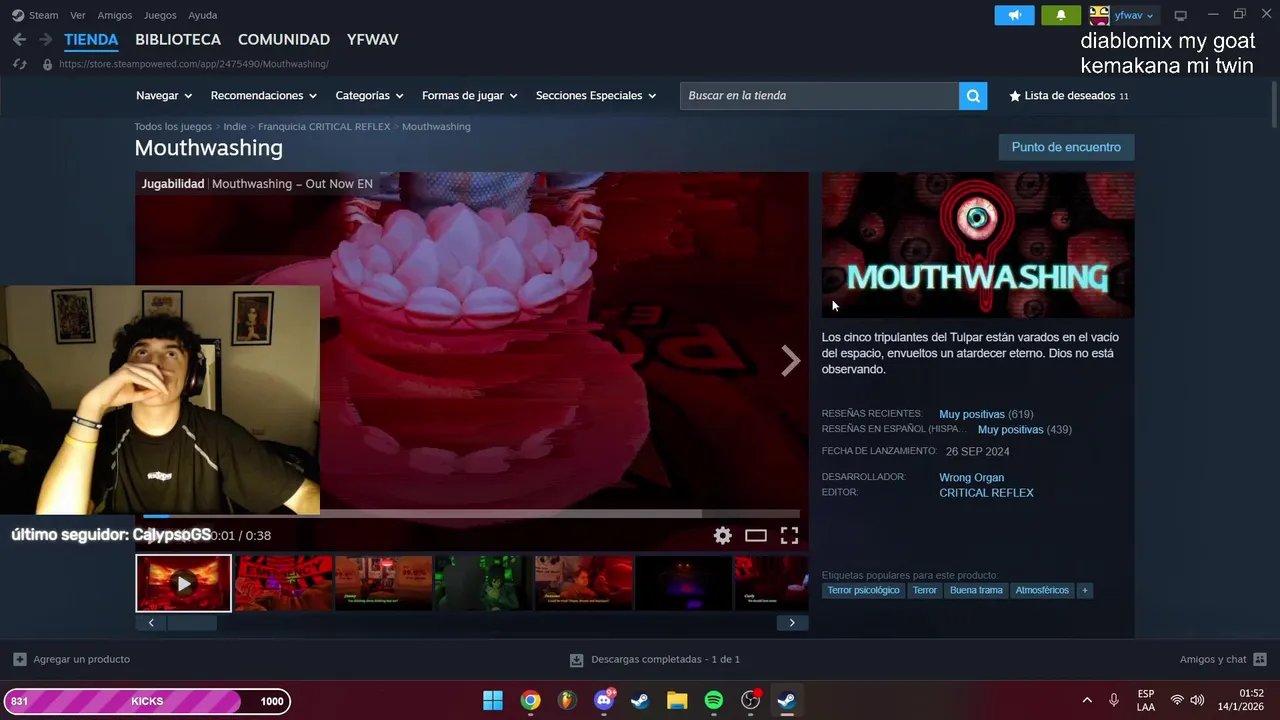Focus the Buscar en la tienda field

click(x=819, y=96)
